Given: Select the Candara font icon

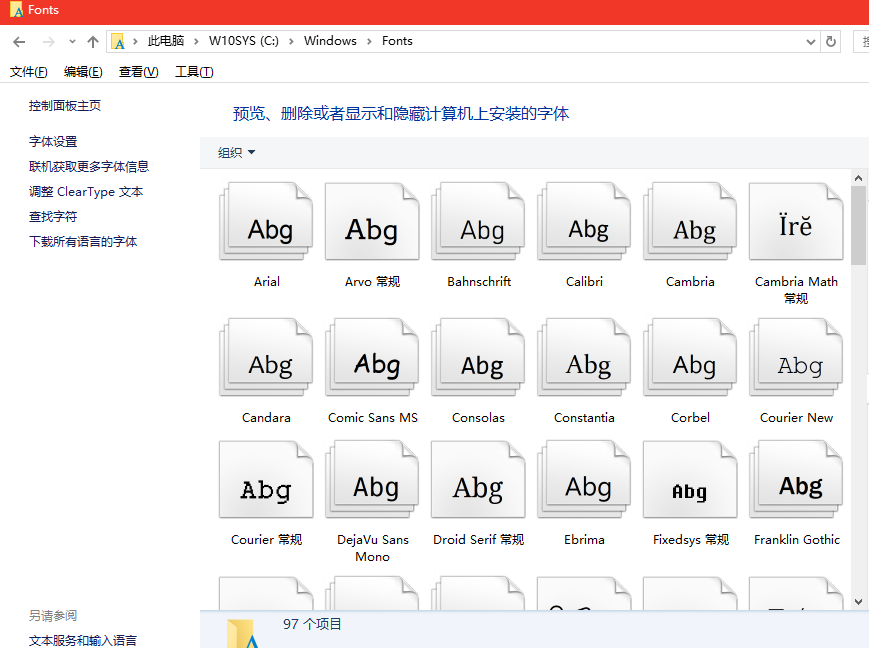Looking at the screenshot, I should (267, 357).
